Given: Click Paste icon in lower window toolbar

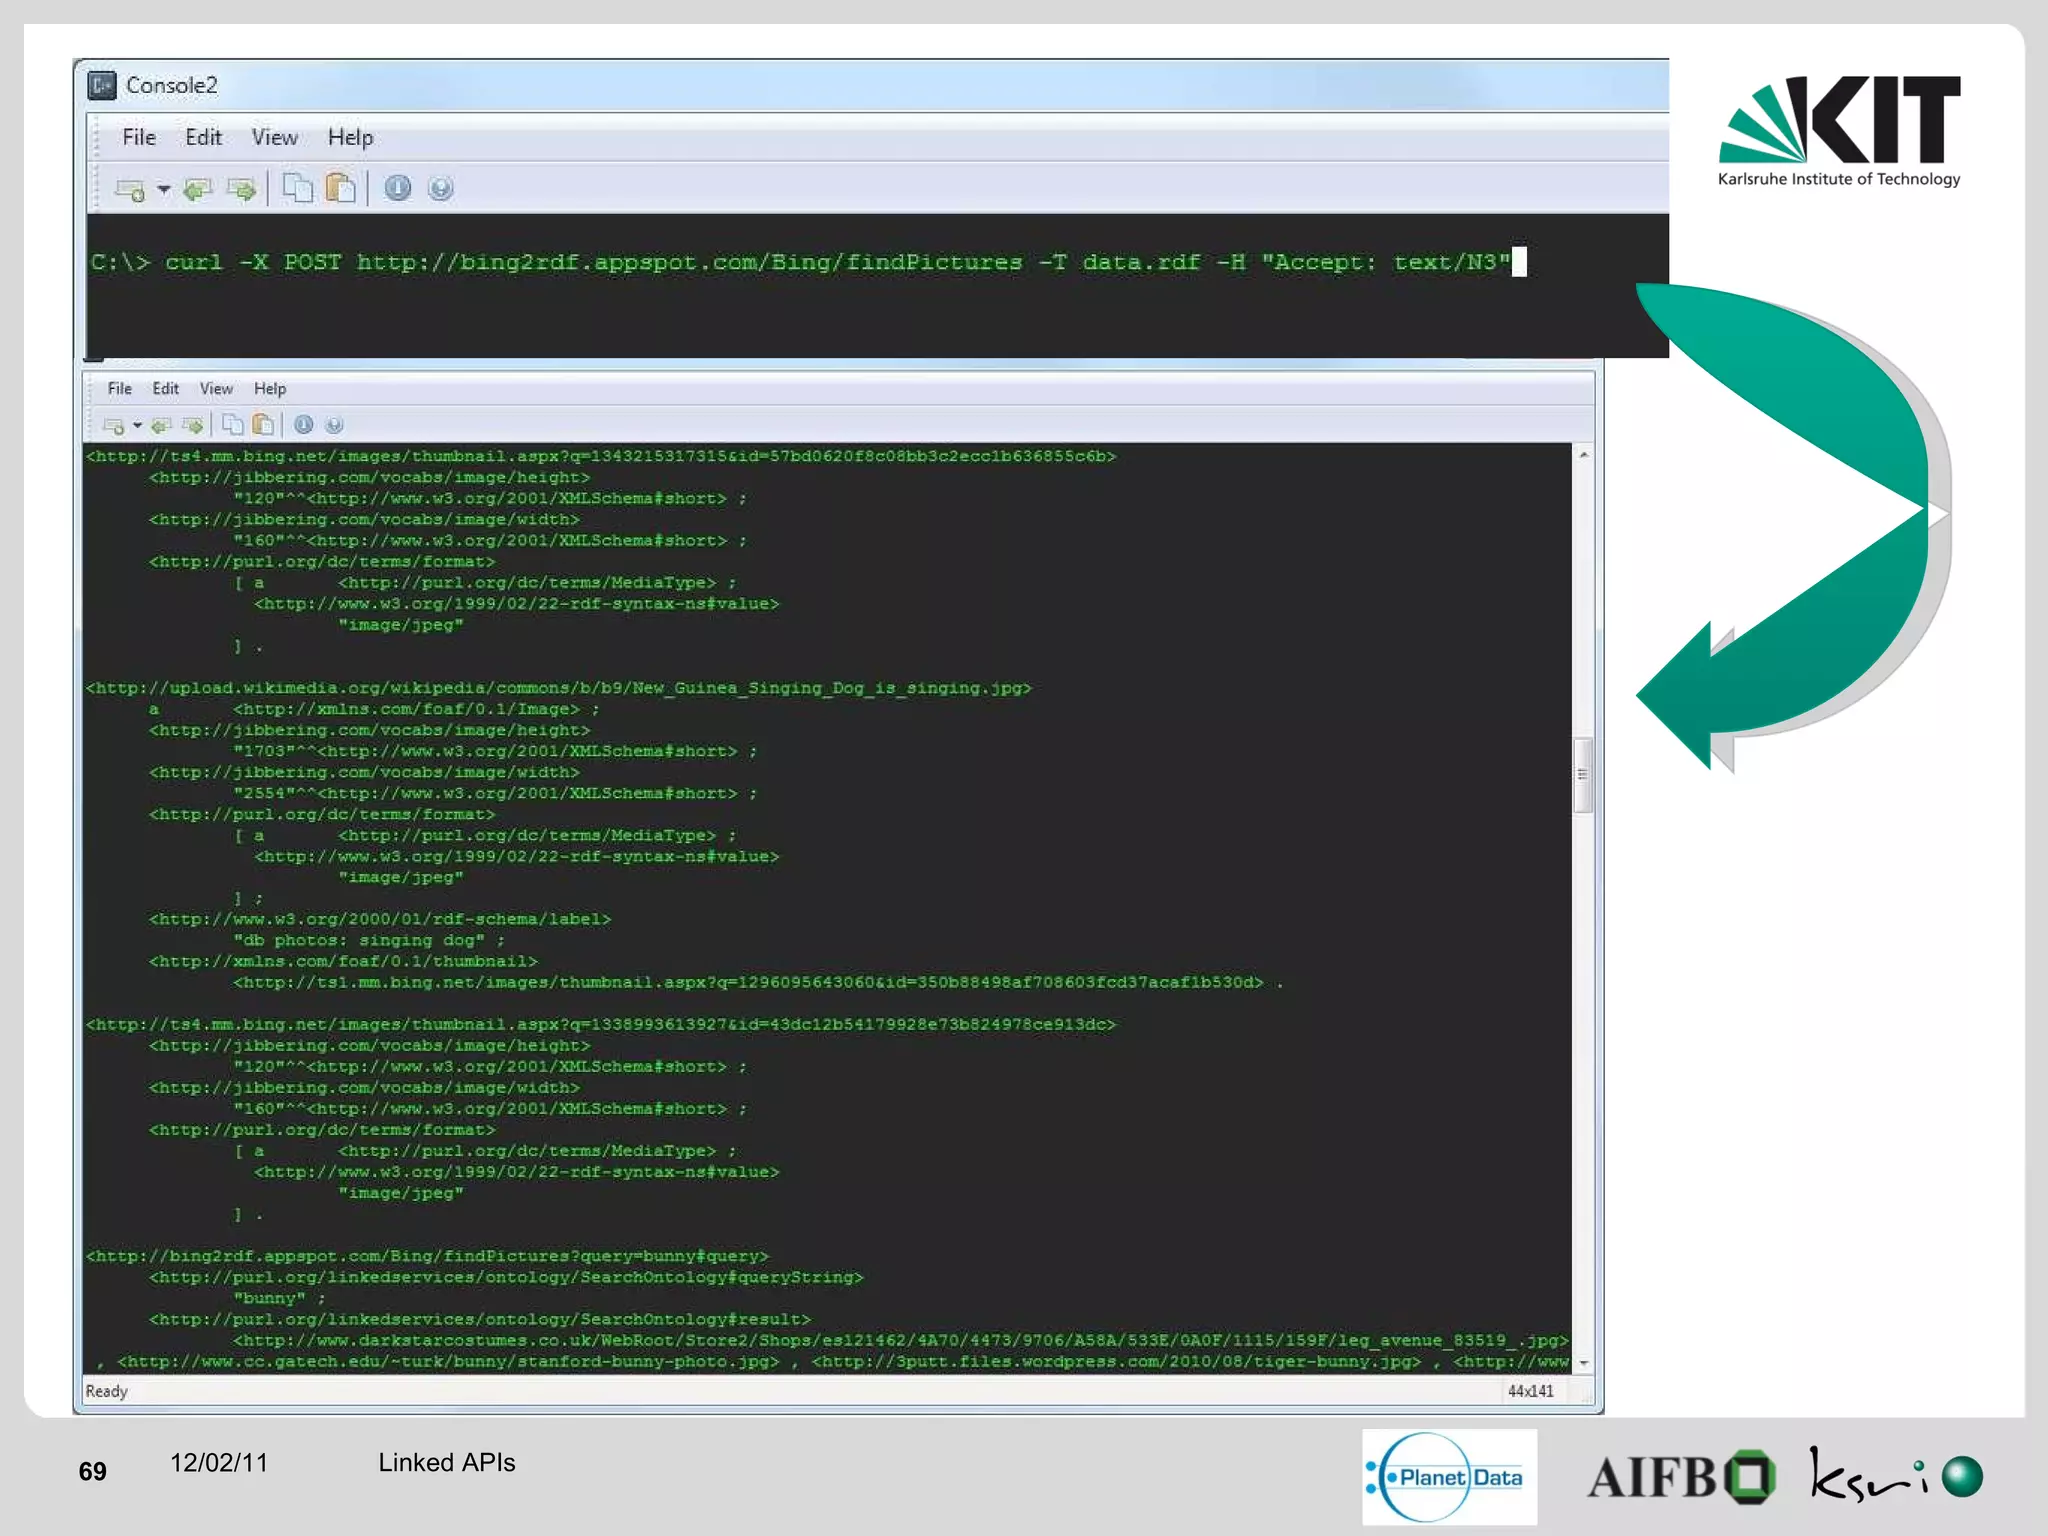Looking at the screenshot, I should tap(264, 425).
